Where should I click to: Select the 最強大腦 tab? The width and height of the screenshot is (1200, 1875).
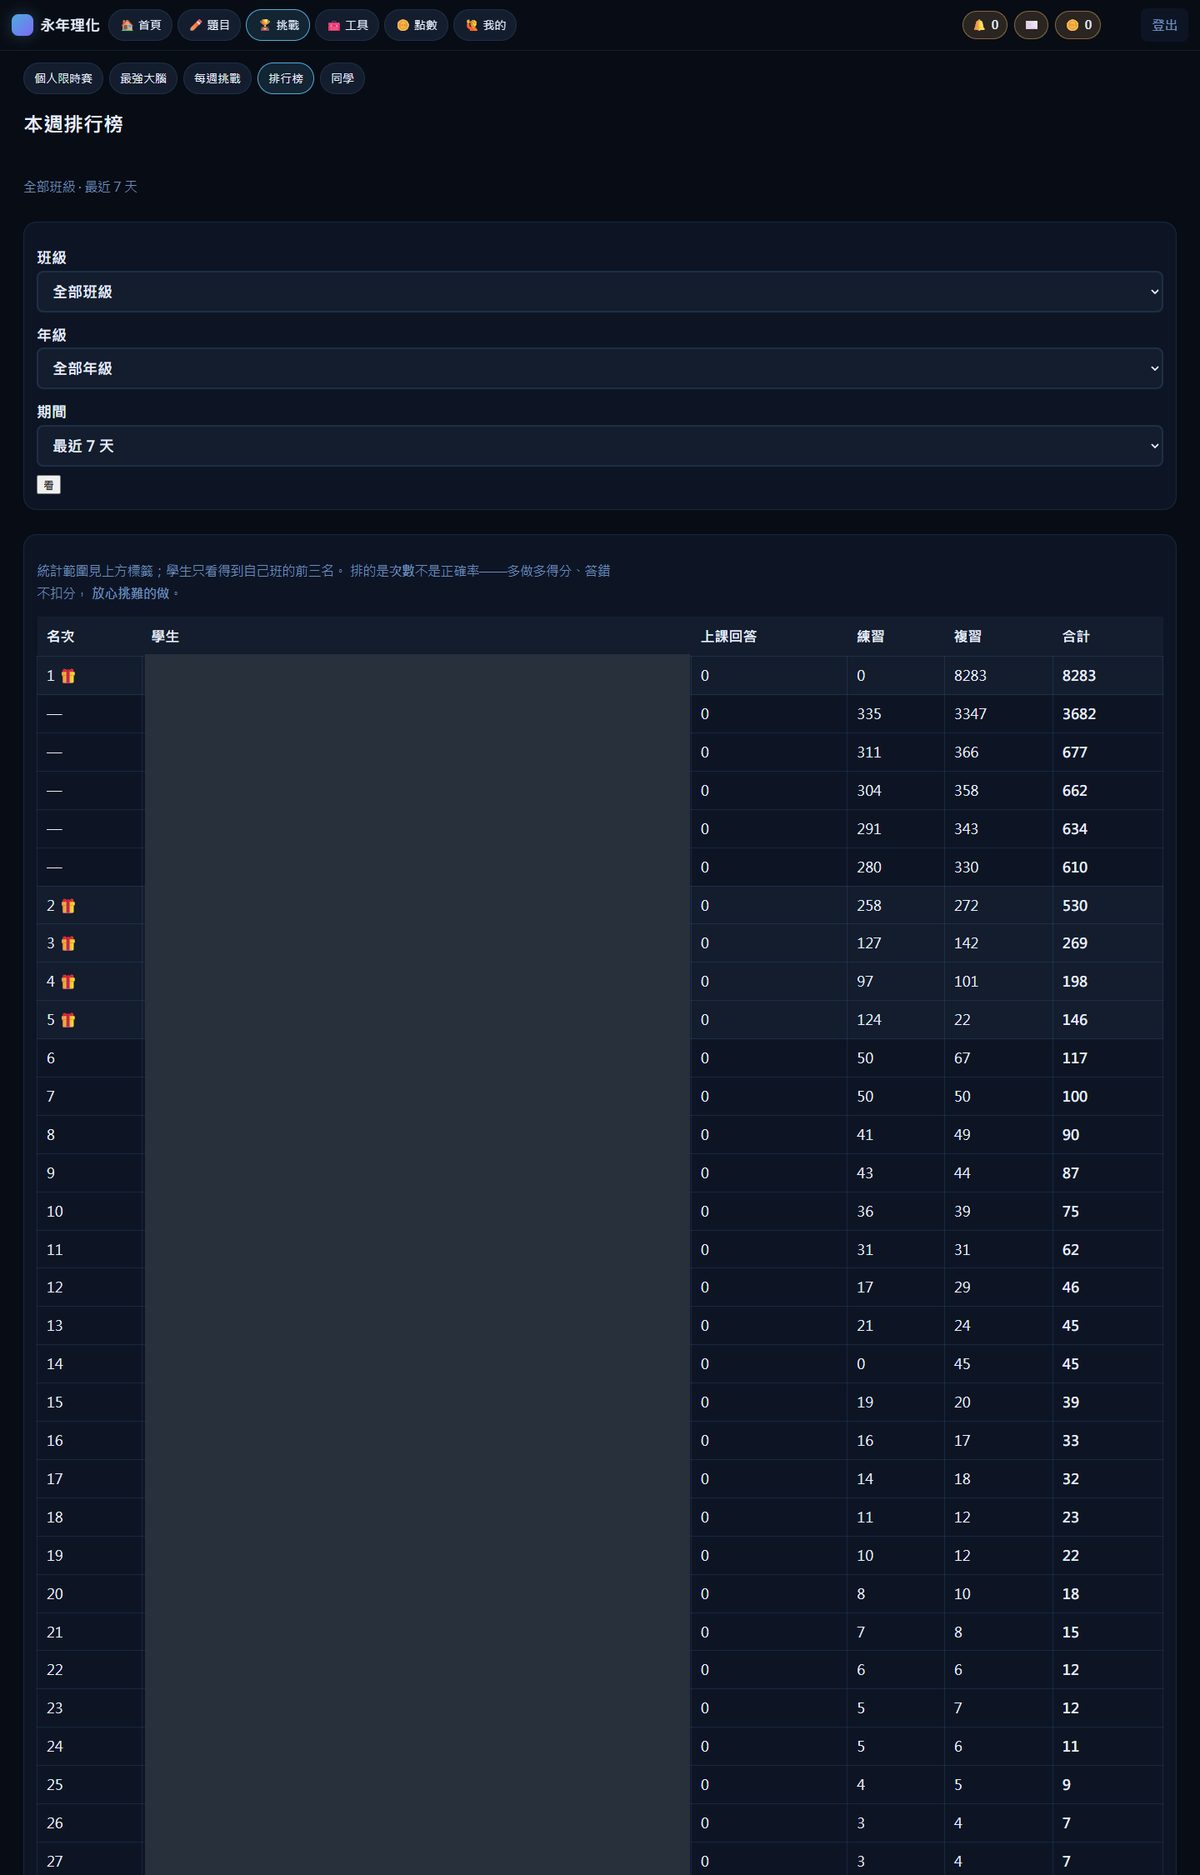pos(143,78)
